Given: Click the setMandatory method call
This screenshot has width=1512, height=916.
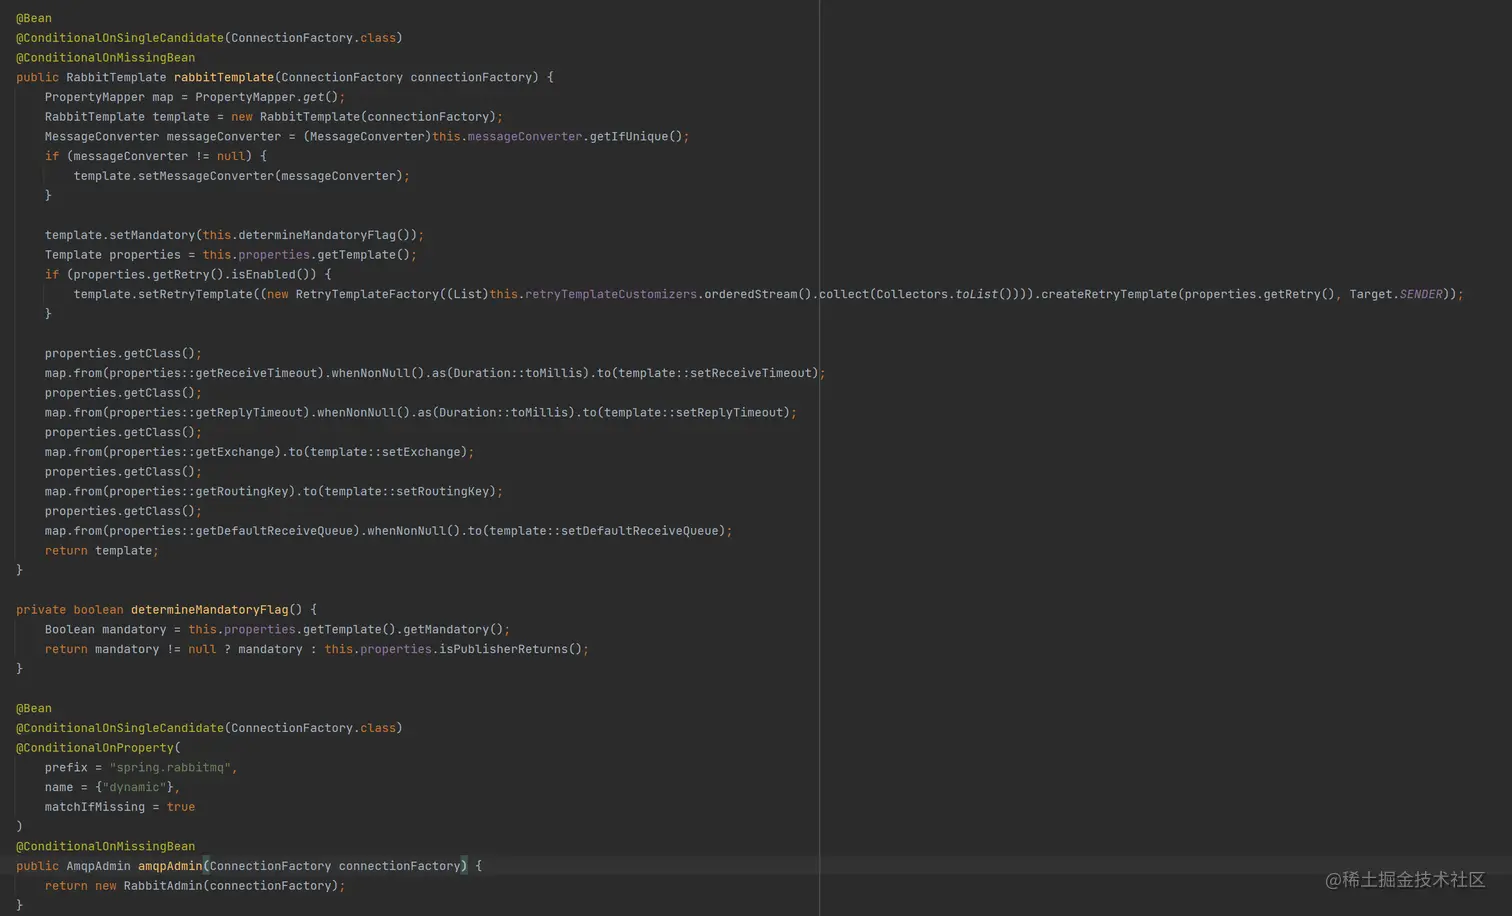Looking at the screenshot, I should tap(152, 235).
